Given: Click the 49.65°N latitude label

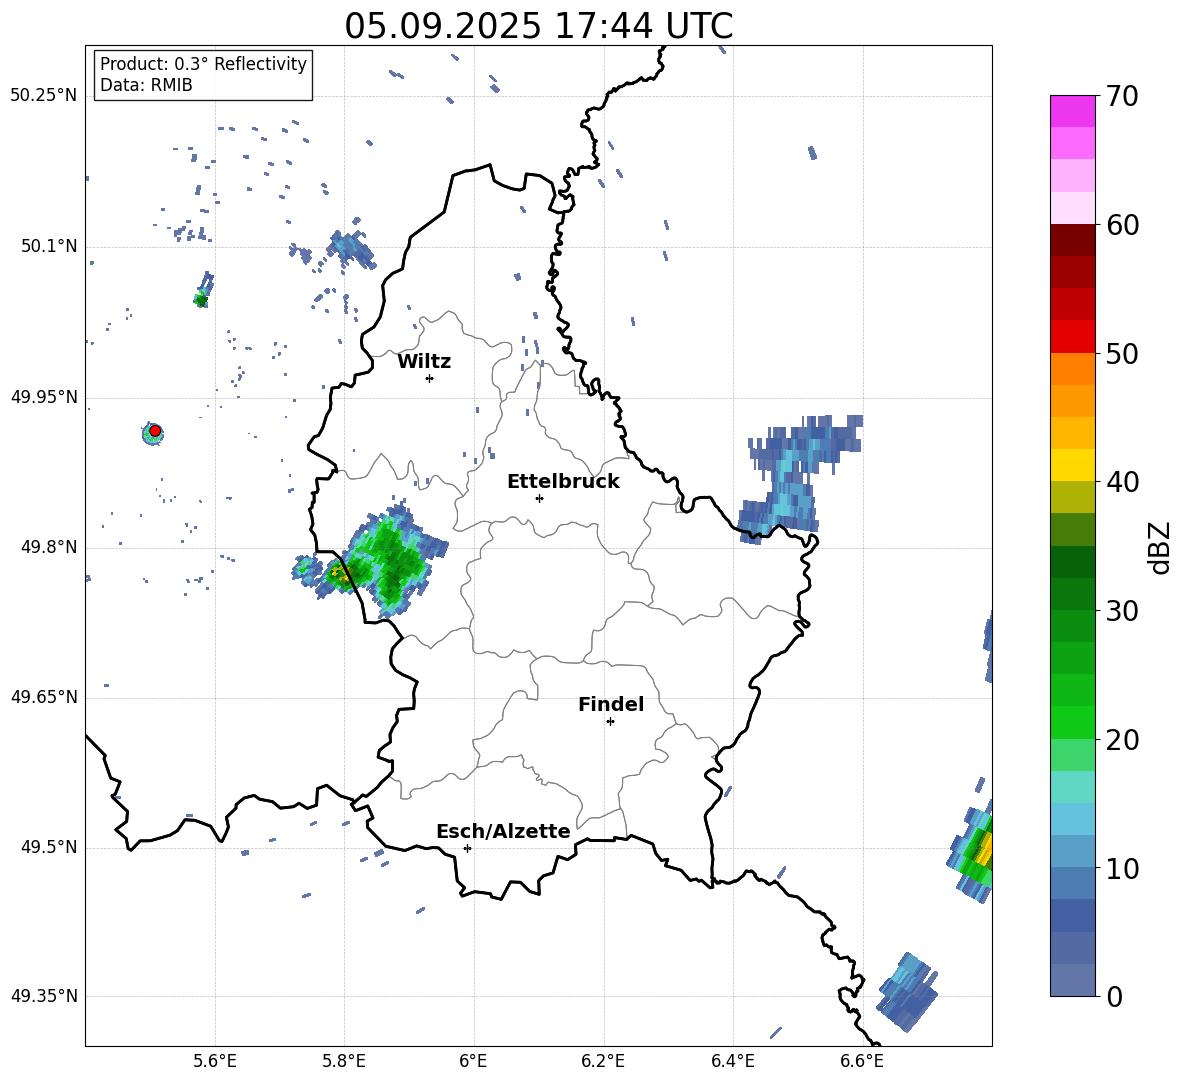Looking at the screenshot, I should pyautogui.click(x=44, y=697).
